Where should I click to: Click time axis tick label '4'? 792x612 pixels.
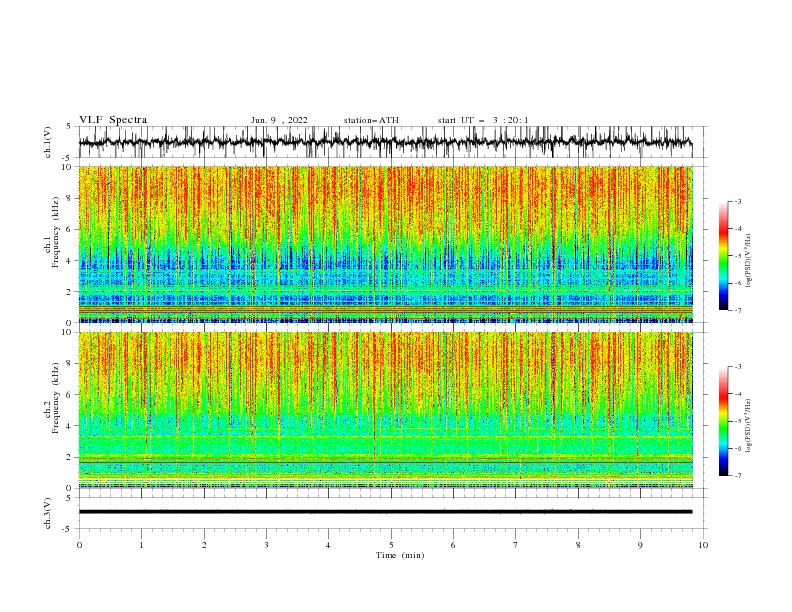pos(328,545)
